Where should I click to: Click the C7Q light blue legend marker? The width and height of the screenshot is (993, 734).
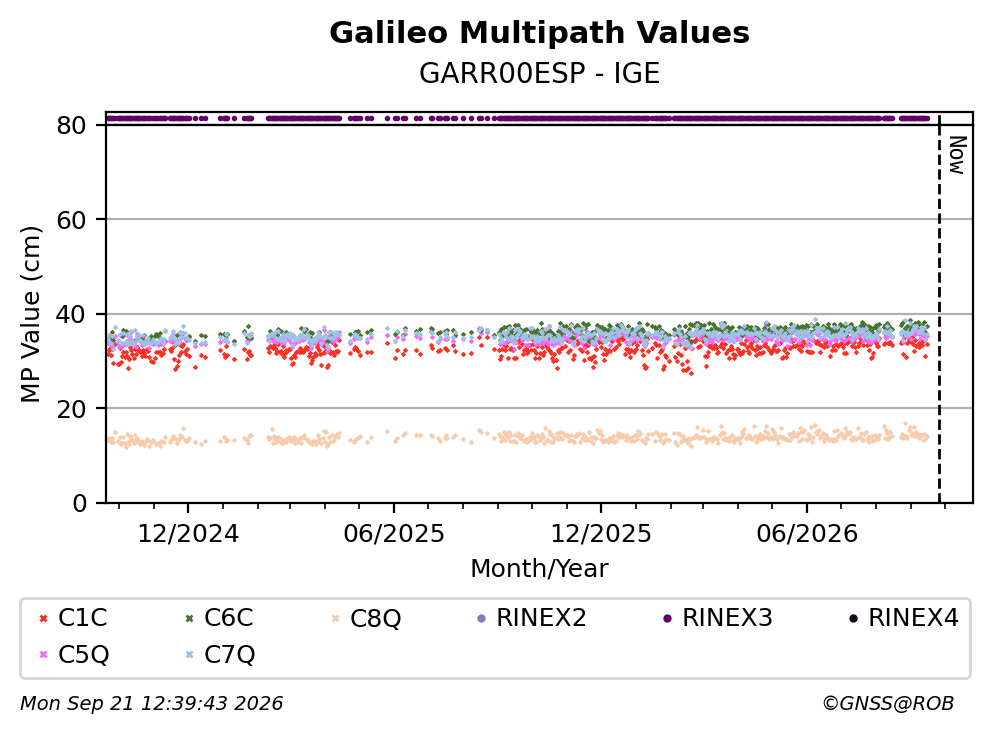(x=189, y=655)
